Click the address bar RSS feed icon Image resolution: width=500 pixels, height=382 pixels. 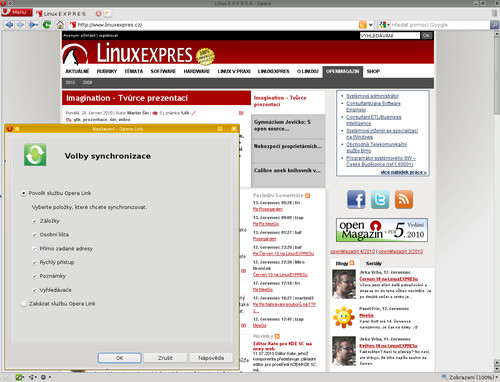pyautogui.click(x=363, y=25)
